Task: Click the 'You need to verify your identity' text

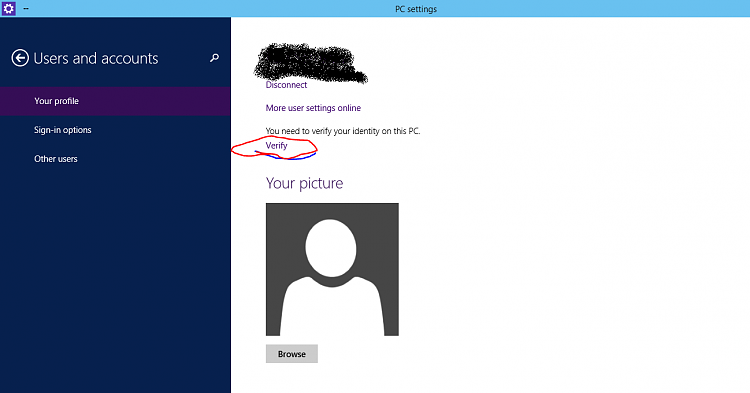Action: pos(343,131)
